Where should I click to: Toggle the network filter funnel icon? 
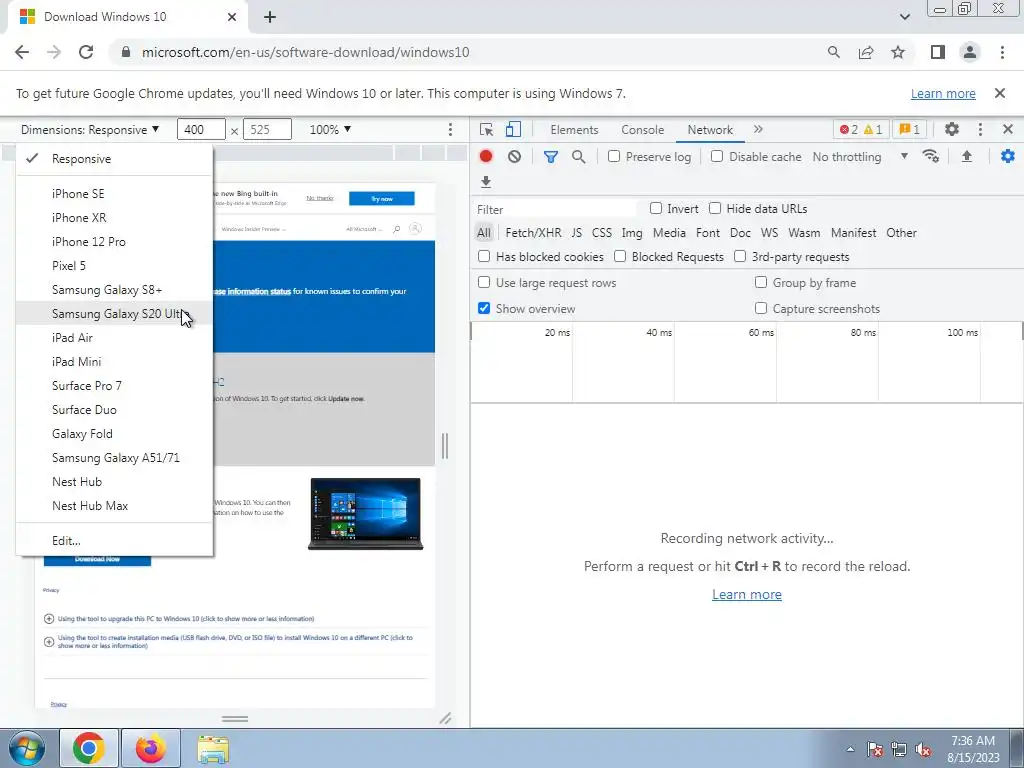pyautogui.click(x=551, y=157)
